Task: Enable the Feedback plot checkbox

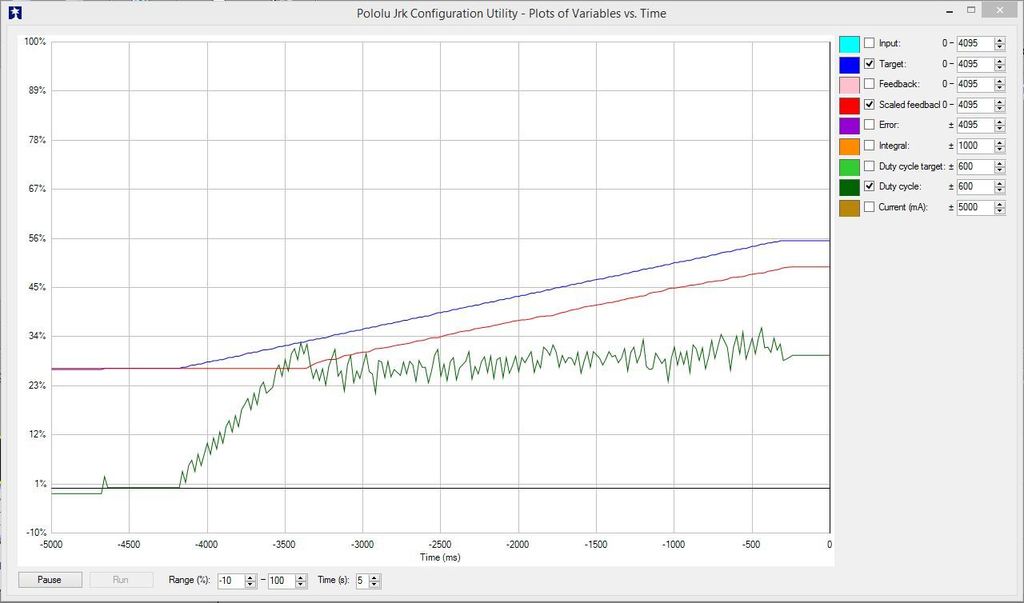Action: [869, 84]
